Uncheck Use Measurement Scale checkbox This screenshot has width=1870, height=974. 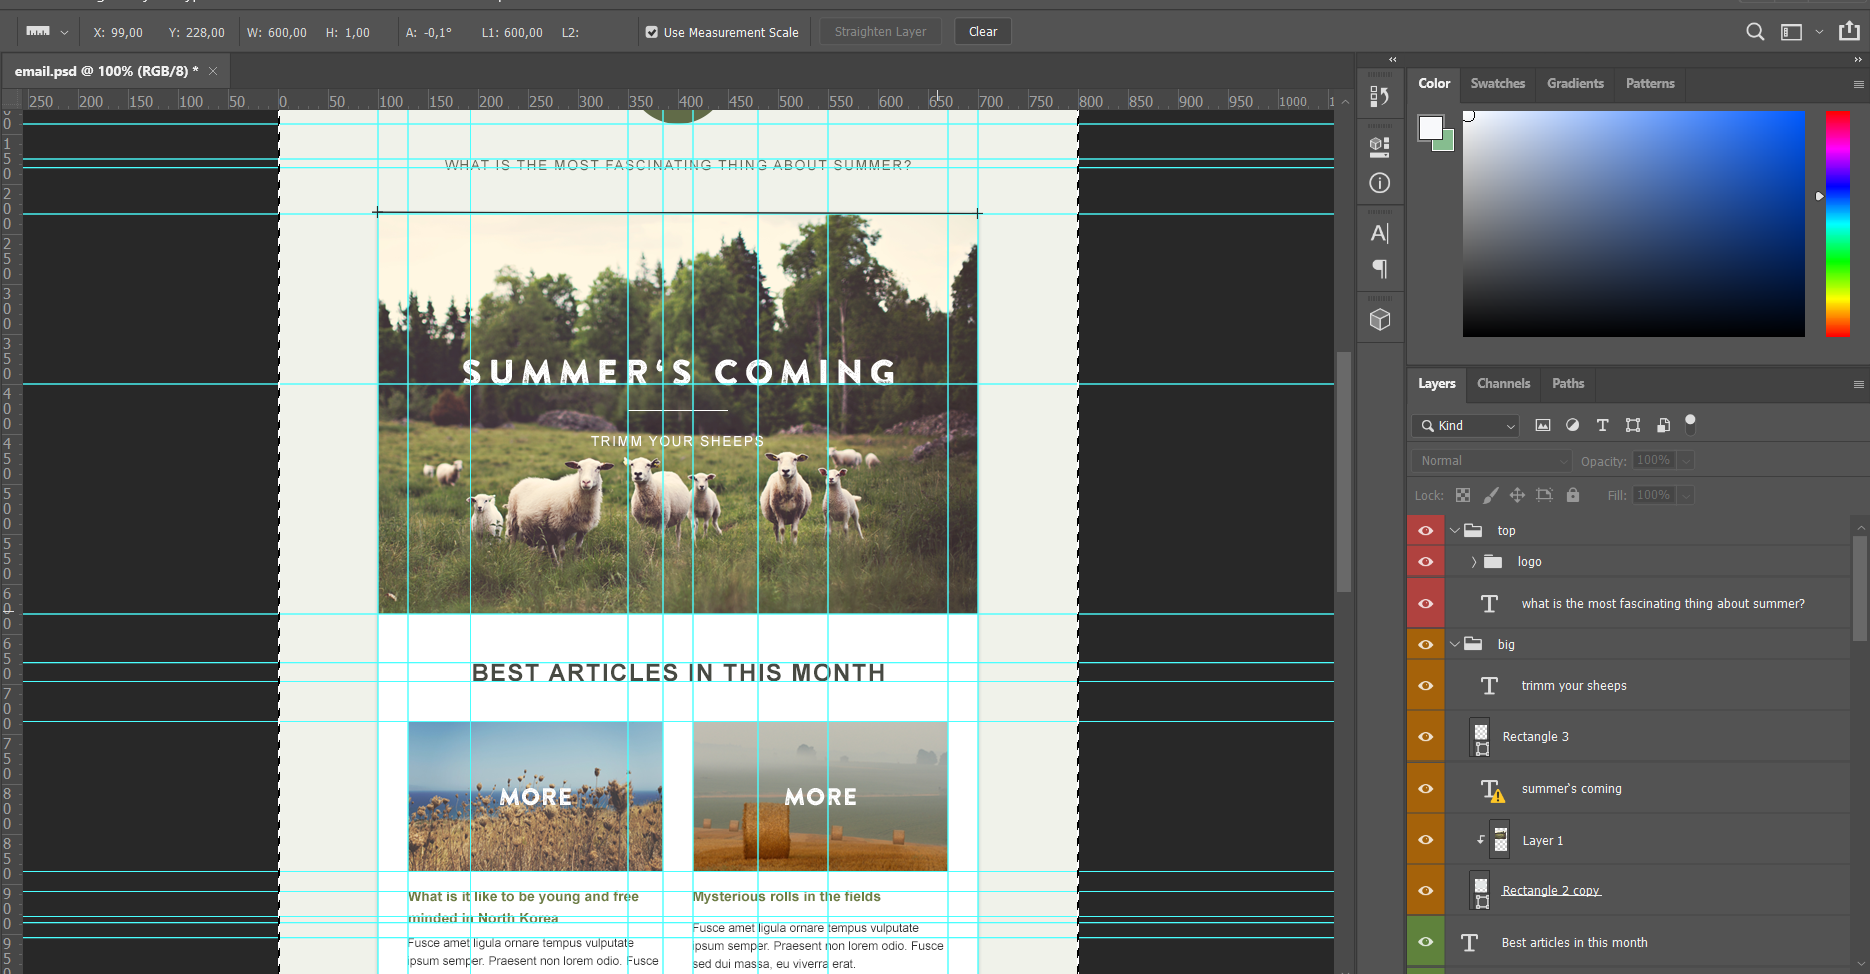coord(652,32)
